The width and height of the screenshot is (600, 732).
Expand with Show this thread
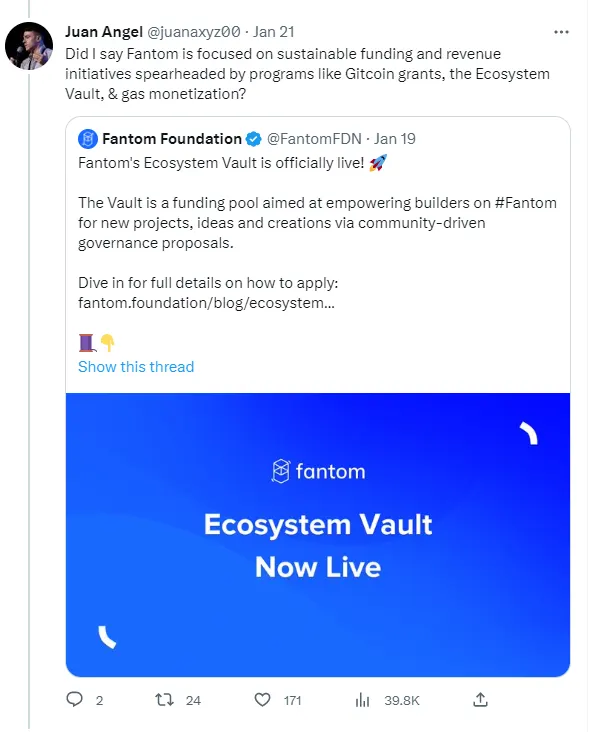(136, 367)
